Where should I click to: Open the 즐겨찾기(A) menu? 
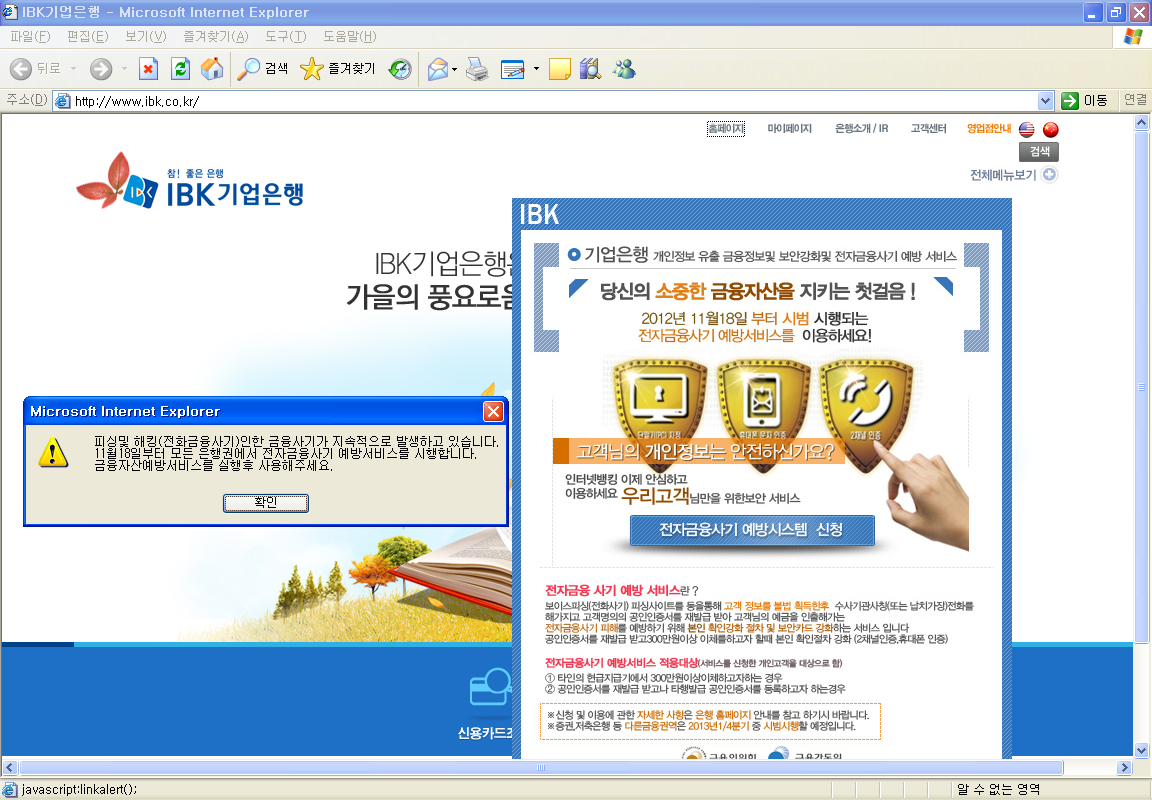[216, 36]
